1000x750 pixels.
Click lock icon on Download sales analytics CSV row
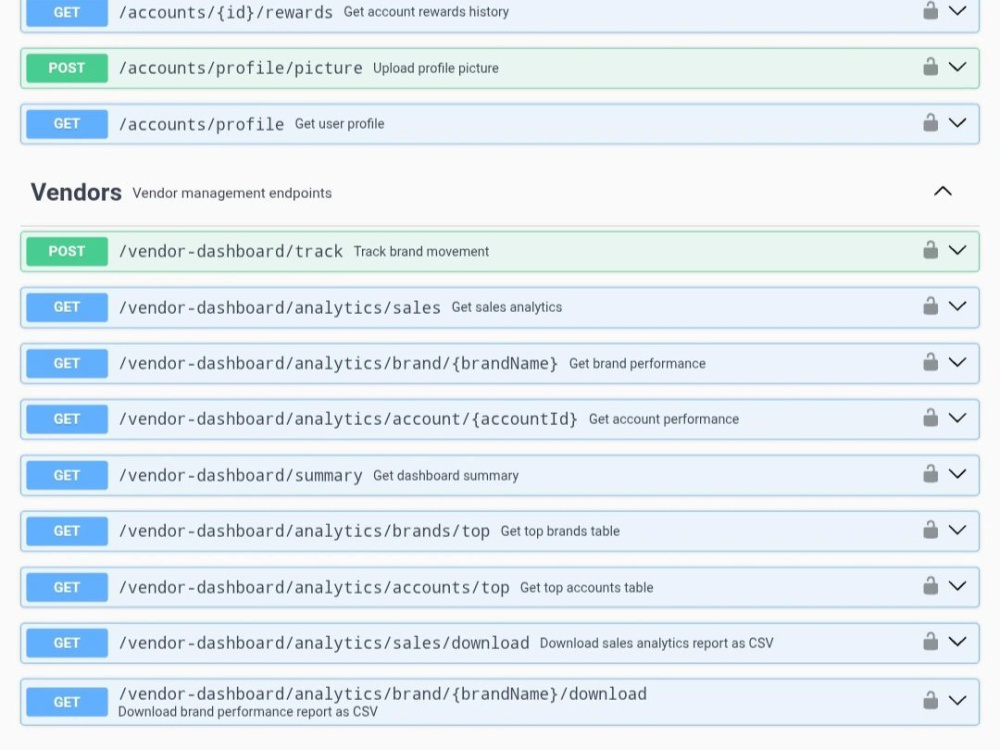[930, 642]
